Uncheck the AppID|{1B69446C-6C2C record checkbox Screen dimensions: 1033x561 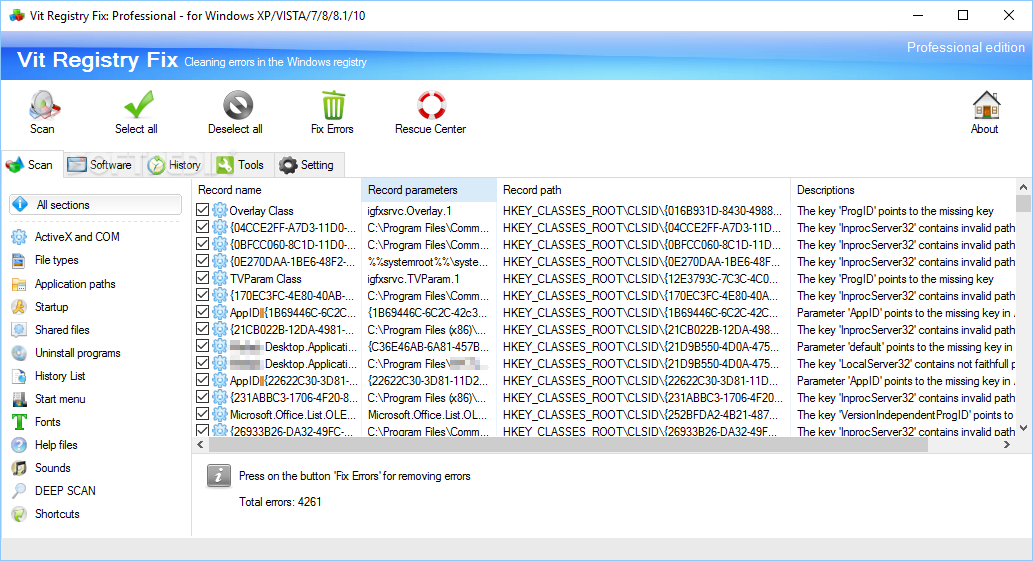(202, 313)
